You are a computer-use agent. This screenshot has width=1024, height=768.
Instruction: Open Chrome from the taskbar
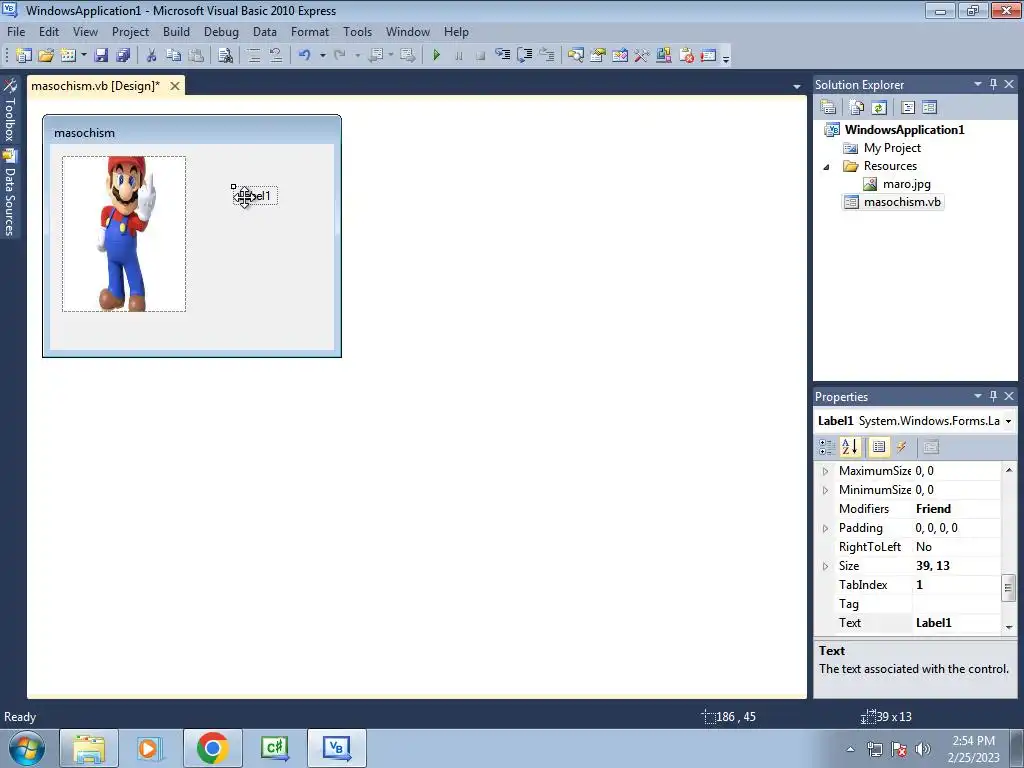click(x=212, y=748)
